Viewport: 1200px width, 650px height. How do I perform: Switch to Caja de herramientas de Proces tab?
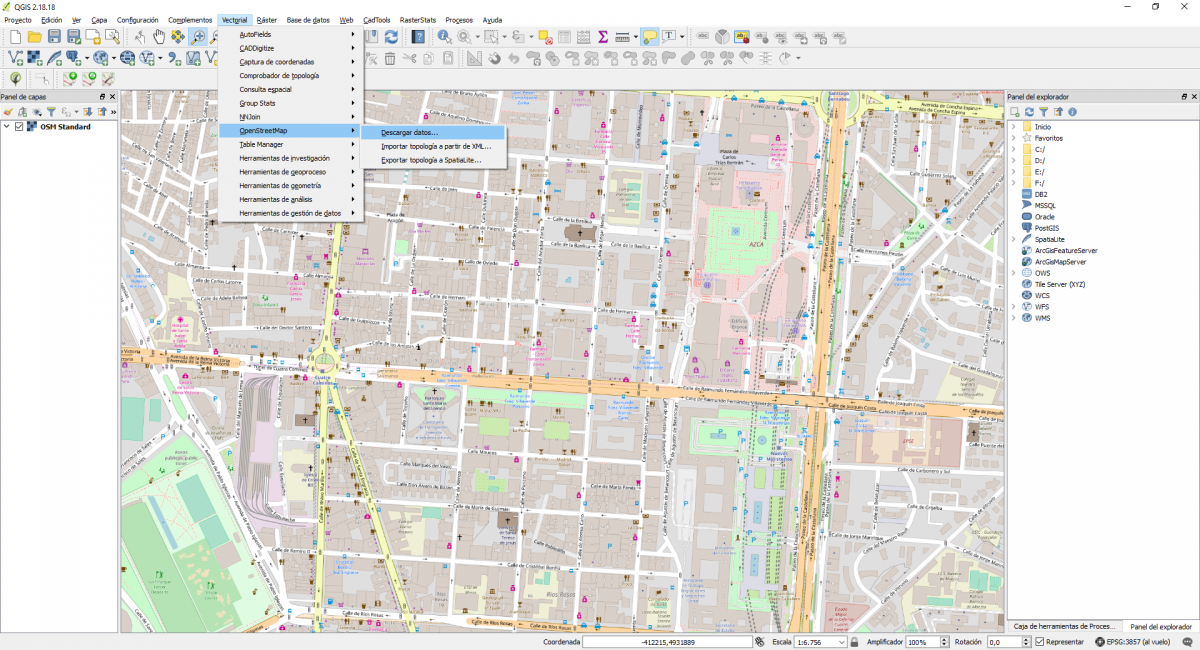(x=1063, y=625)
